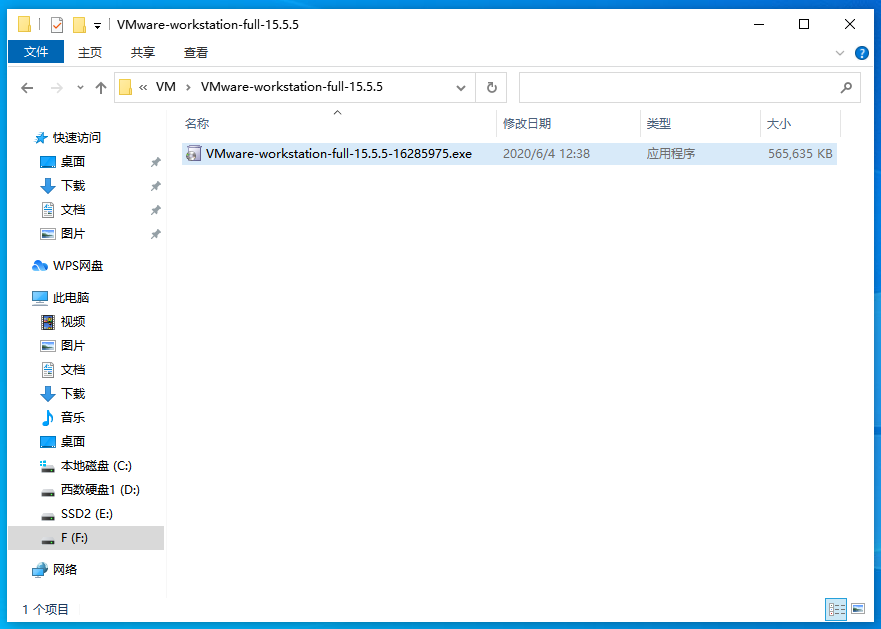881x629 pixels.
Task: Sort by 大小 column header
Action: [800, 124]
